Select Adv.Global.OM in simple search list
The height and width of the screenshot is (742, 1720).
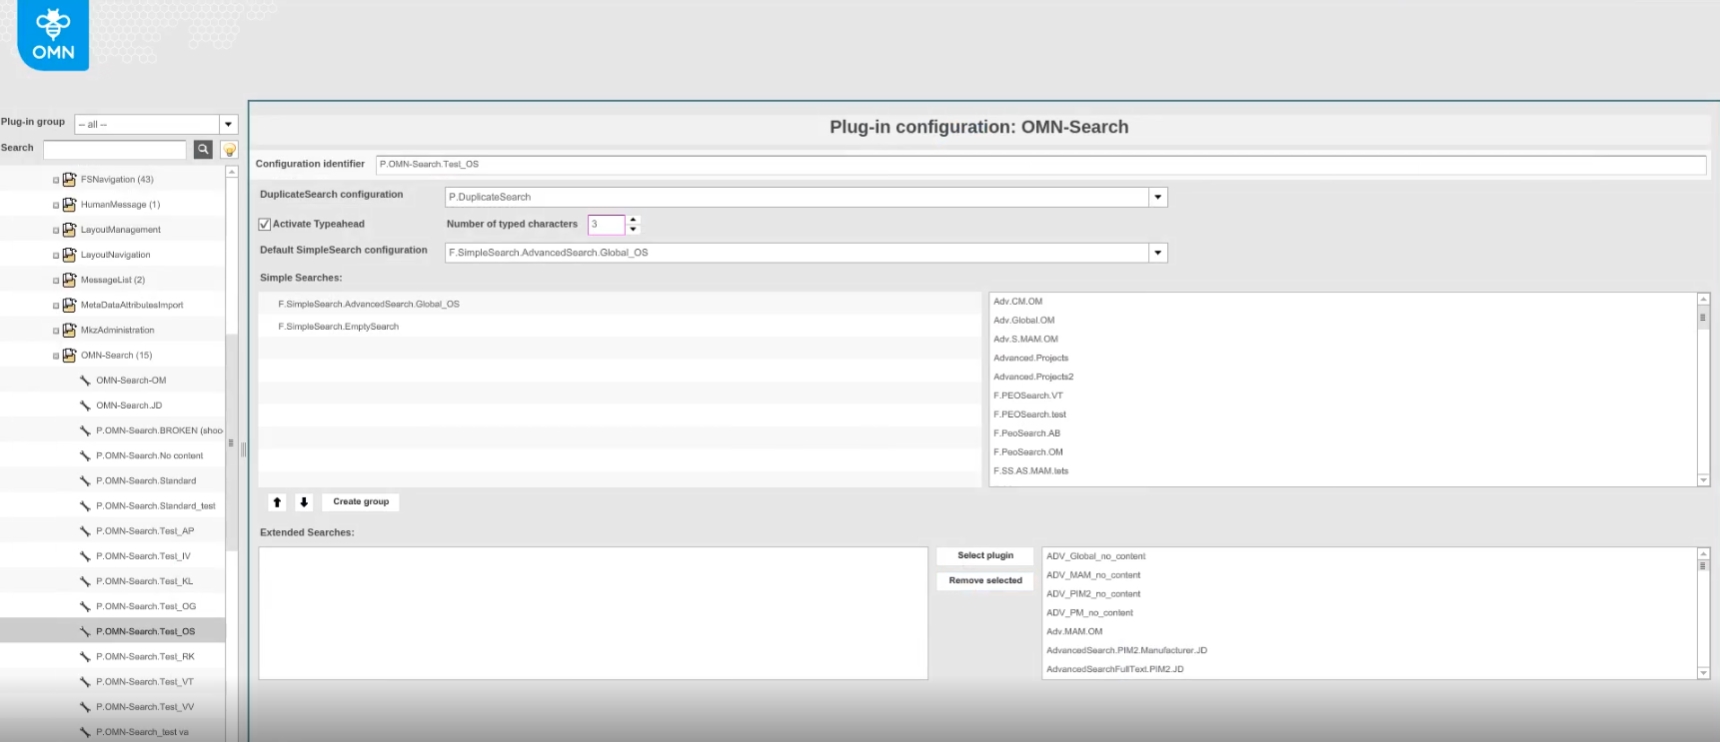[x=1024, y=320]
